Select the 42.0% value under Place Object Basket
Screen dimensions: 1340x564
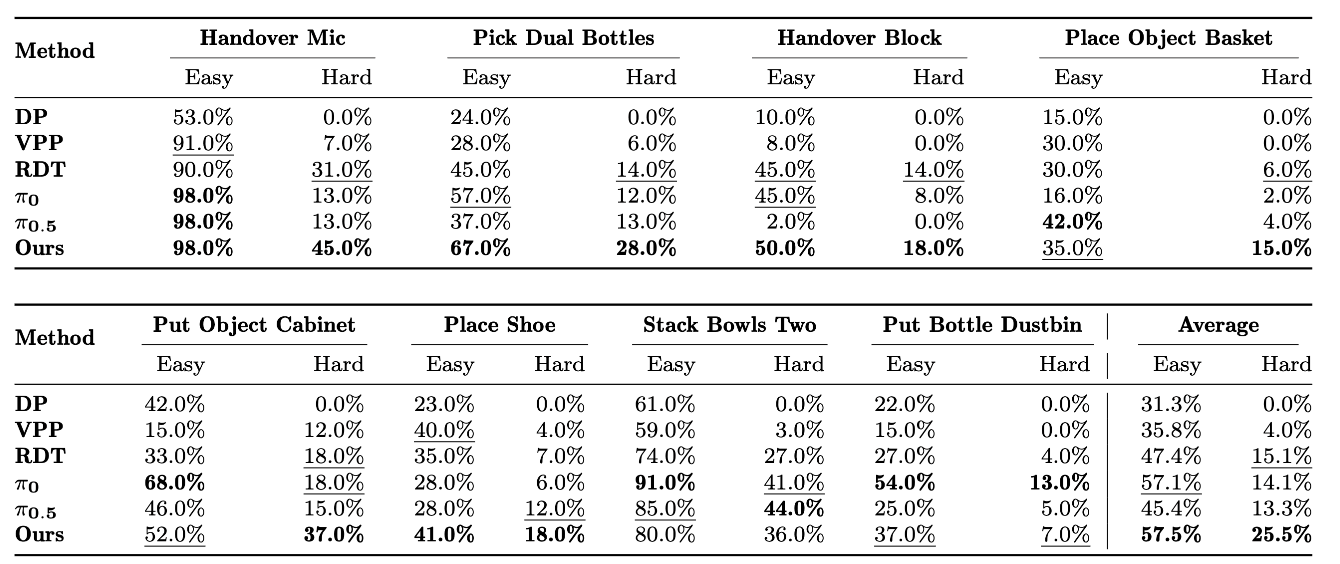[x=1072, y=222]
